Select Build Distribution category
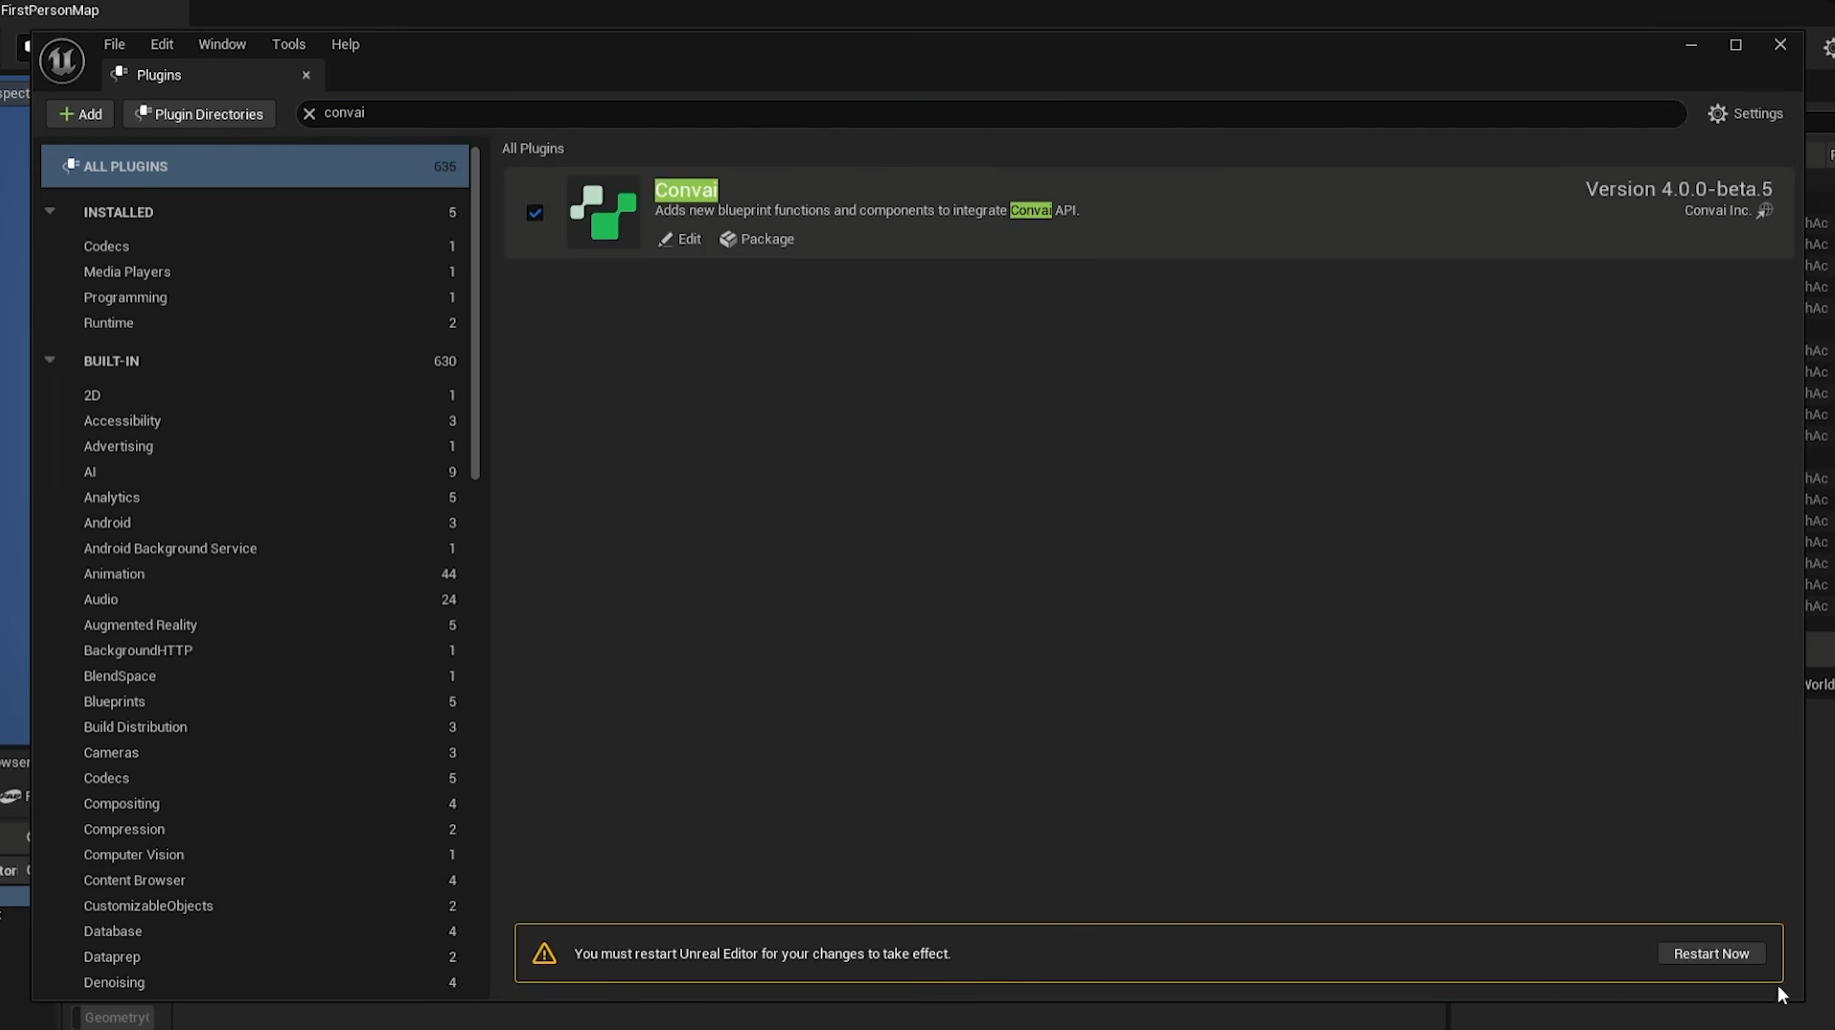This screenshot has height=1030, width=1835. click(255, 727)
